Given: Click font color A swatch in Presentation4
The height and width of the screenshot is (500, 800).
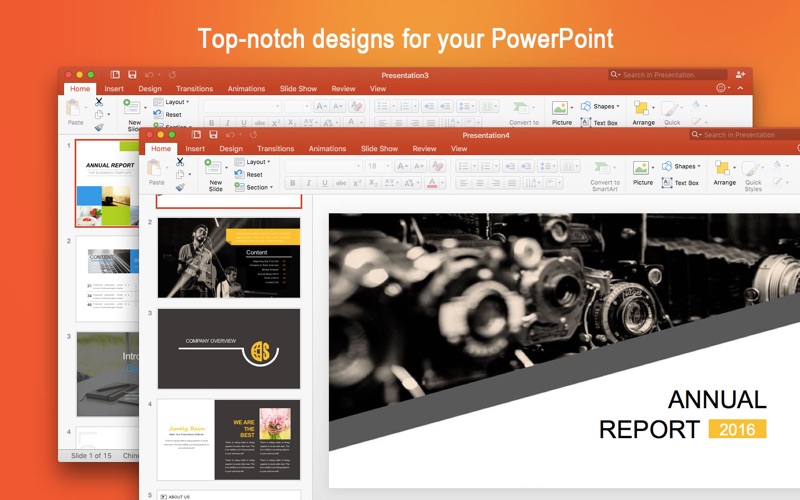Looking at the screenshot, I should [432, 183].
